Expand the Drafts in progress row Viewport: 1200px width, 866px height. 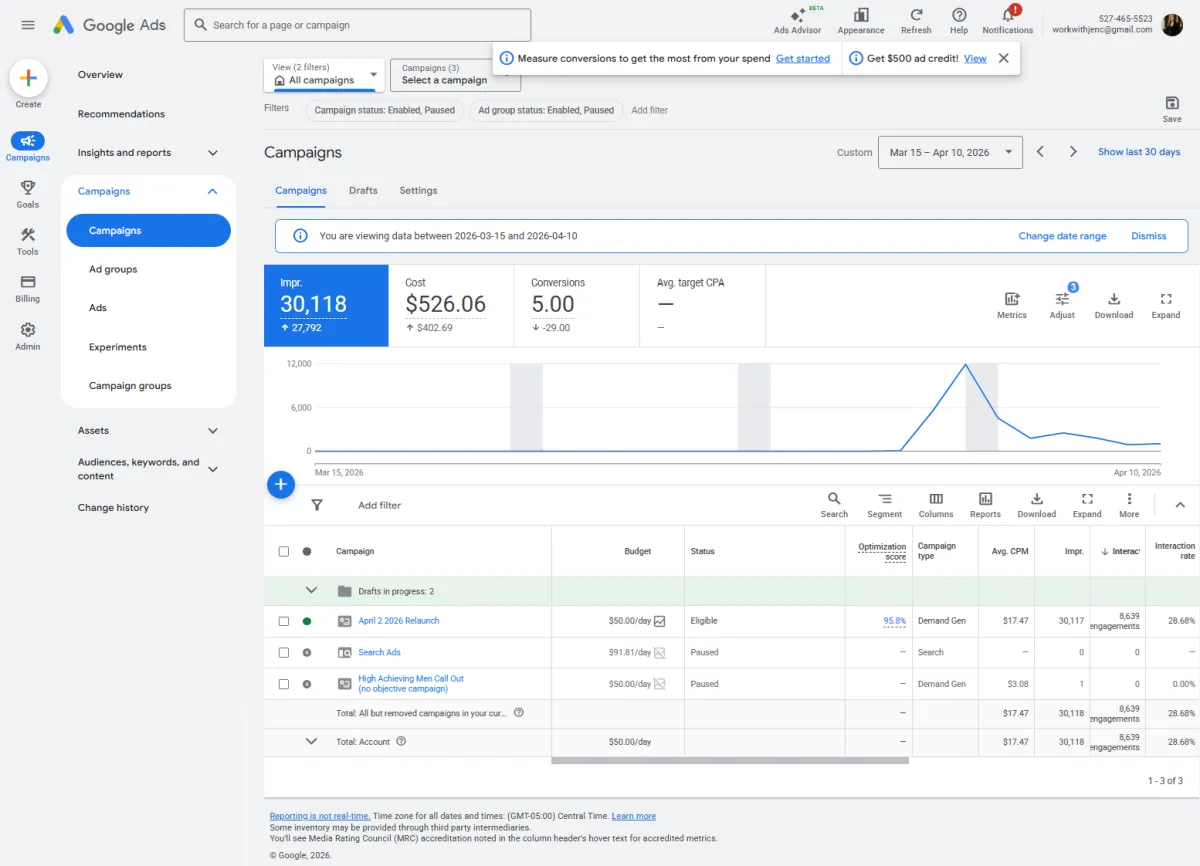(311, 591)
